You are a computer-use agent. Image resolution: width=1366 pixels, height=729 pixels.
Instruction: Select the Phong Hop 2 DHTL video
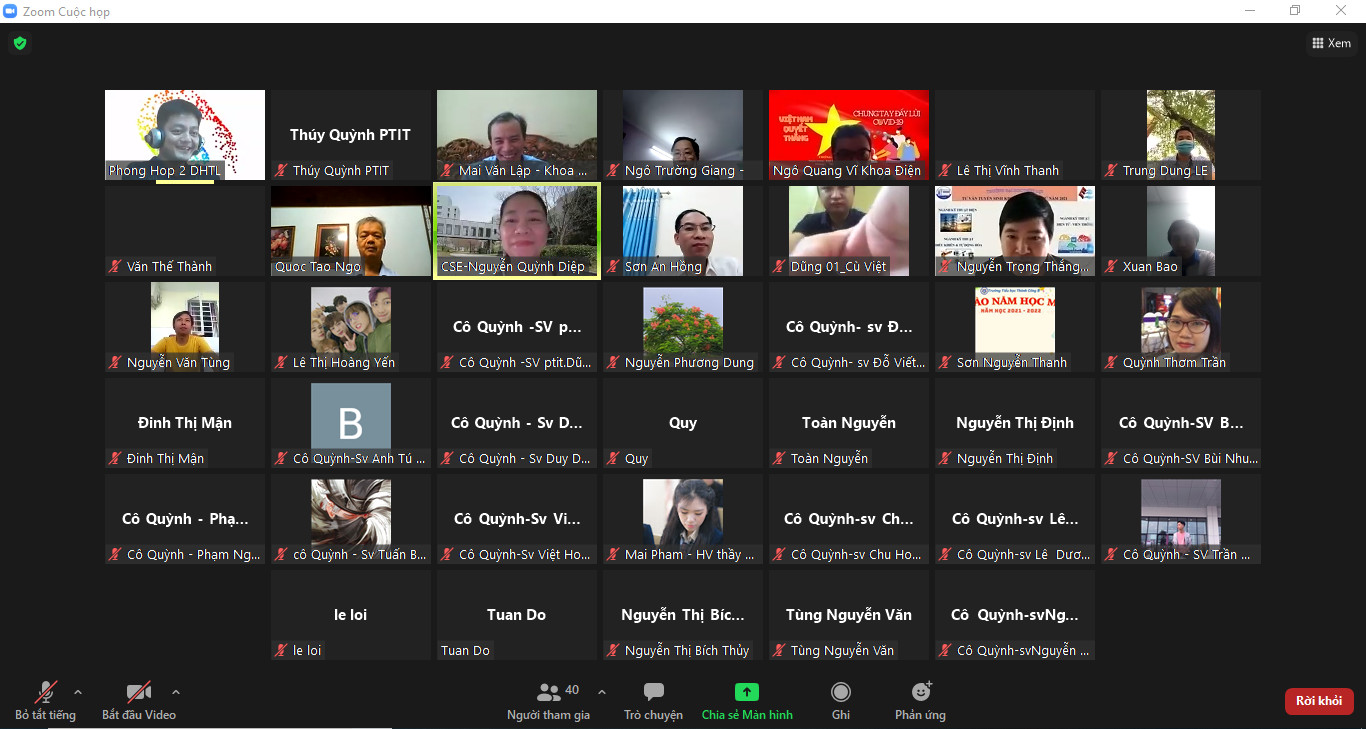(x=185, y=134)
